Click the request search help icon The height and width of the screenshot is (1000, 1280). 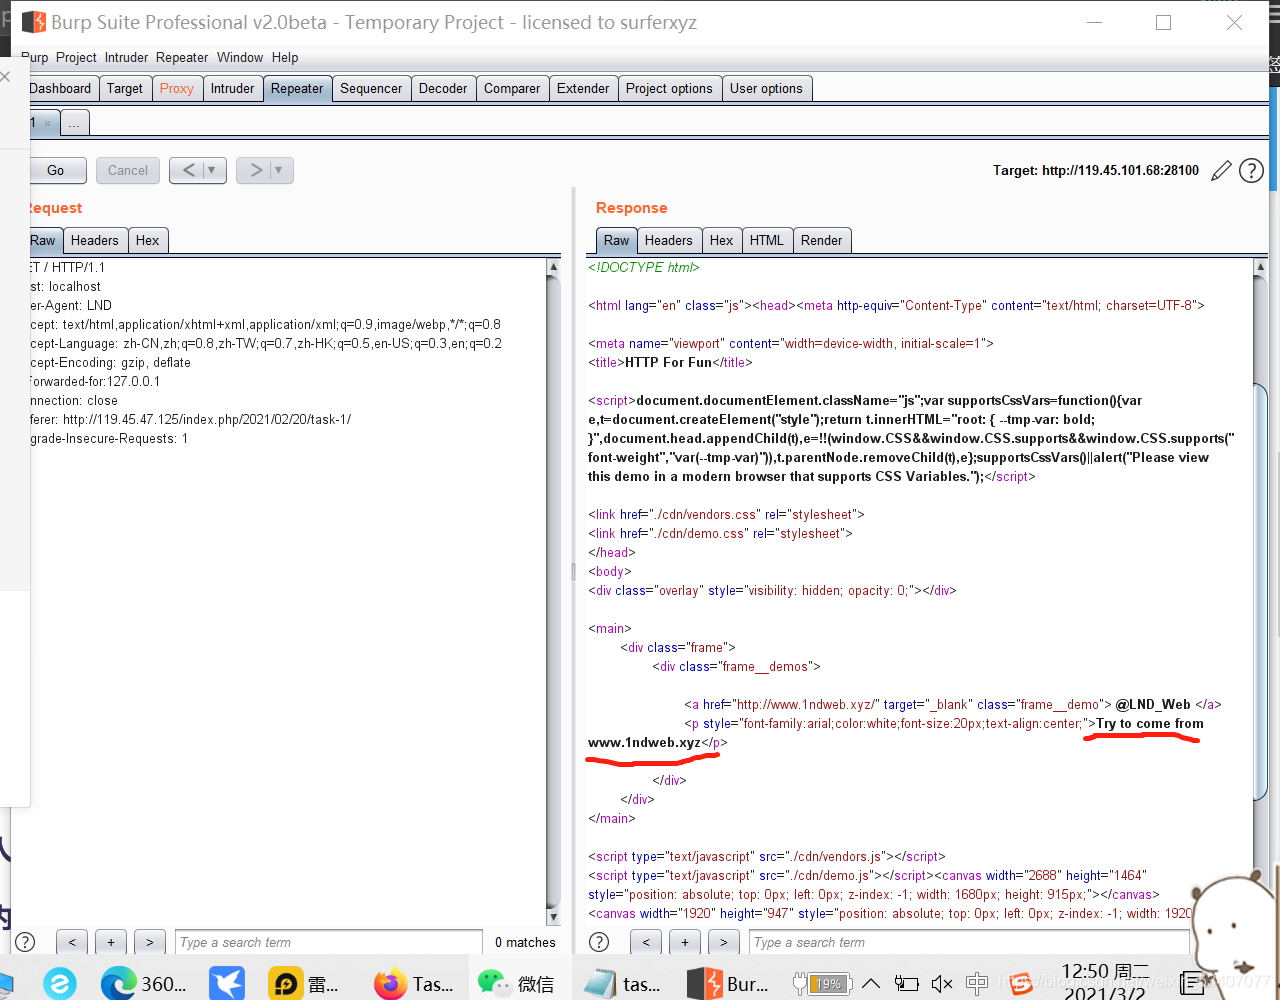pyautogui.click(x=26, y=942)
